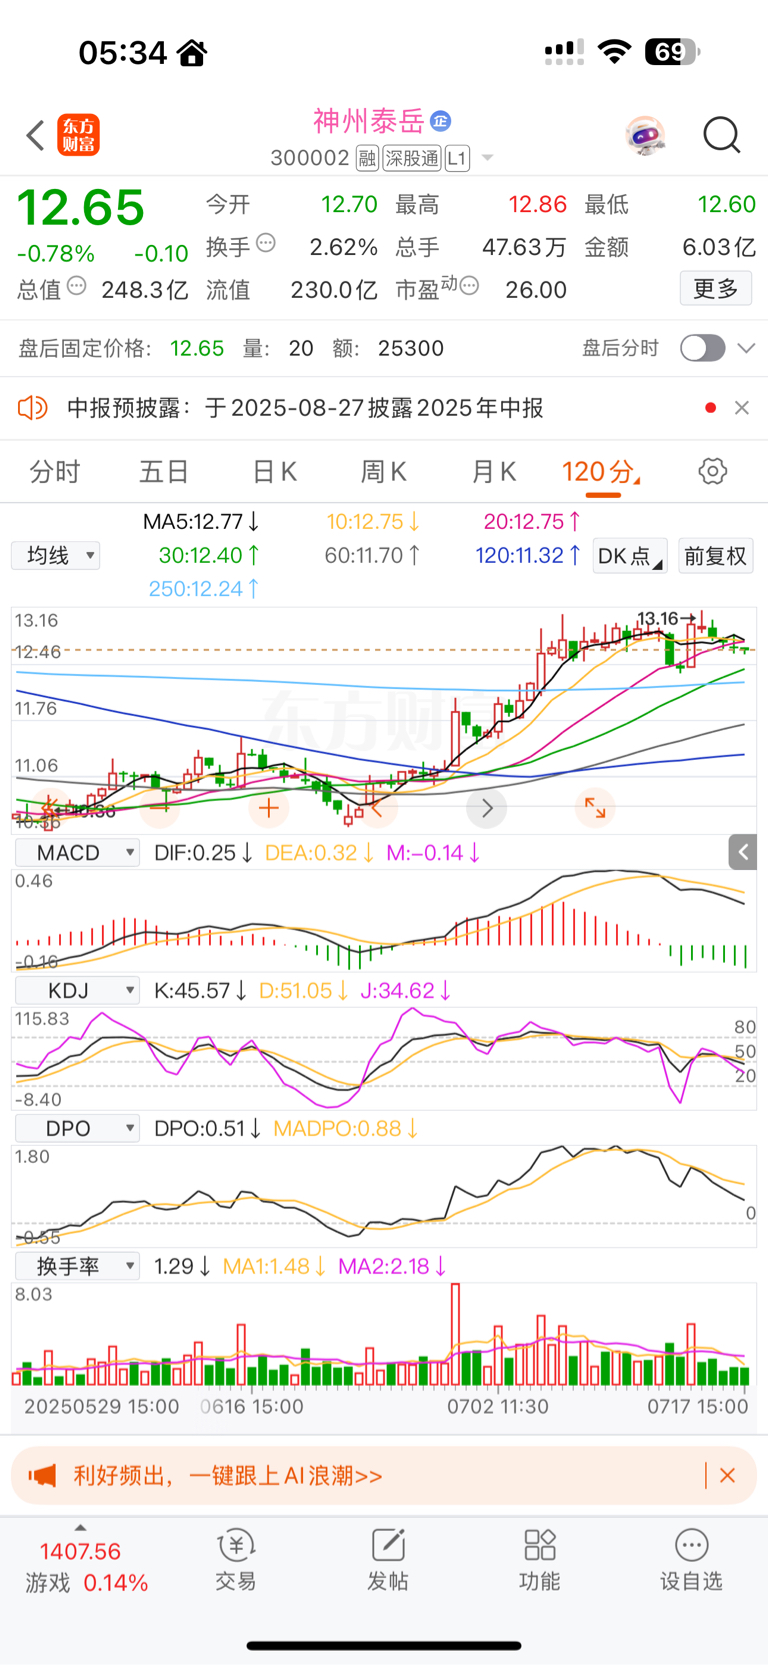This screenshot has width=768, height=1665.
Task: Tap the 深股通 tag
Action: (x=412, y=158)
